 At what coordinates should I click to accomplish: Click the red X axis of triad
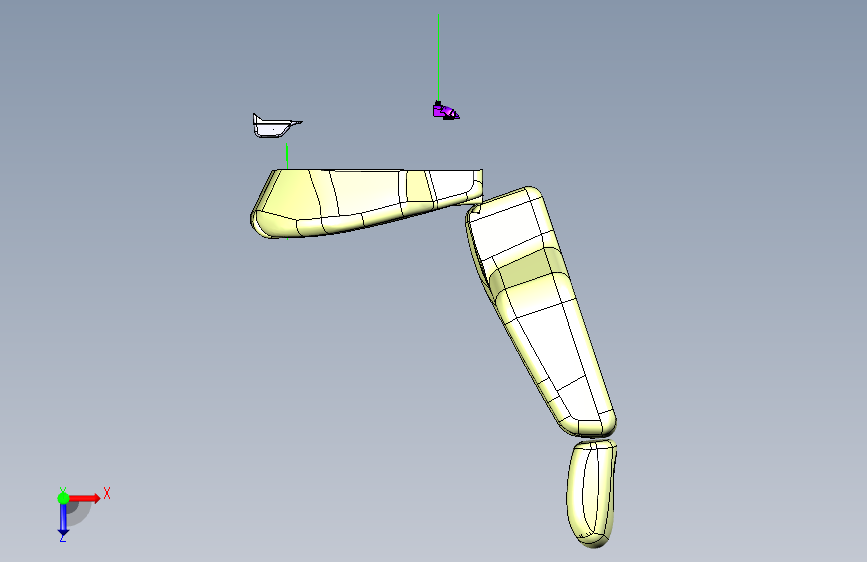84,498
